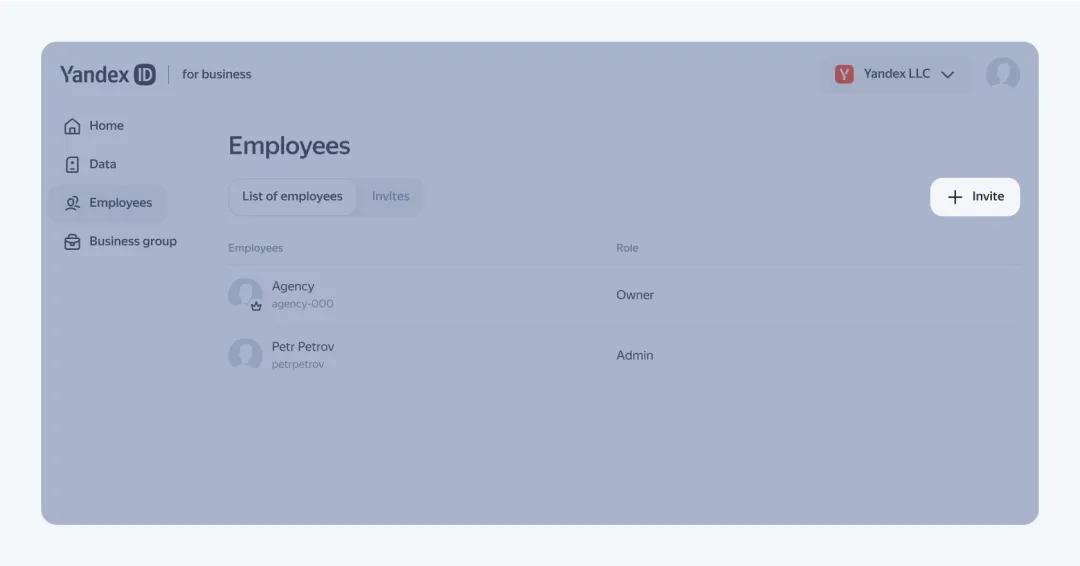Click the Owner role cell
The height and width of the screenshot is (566, 1080).
635,295
